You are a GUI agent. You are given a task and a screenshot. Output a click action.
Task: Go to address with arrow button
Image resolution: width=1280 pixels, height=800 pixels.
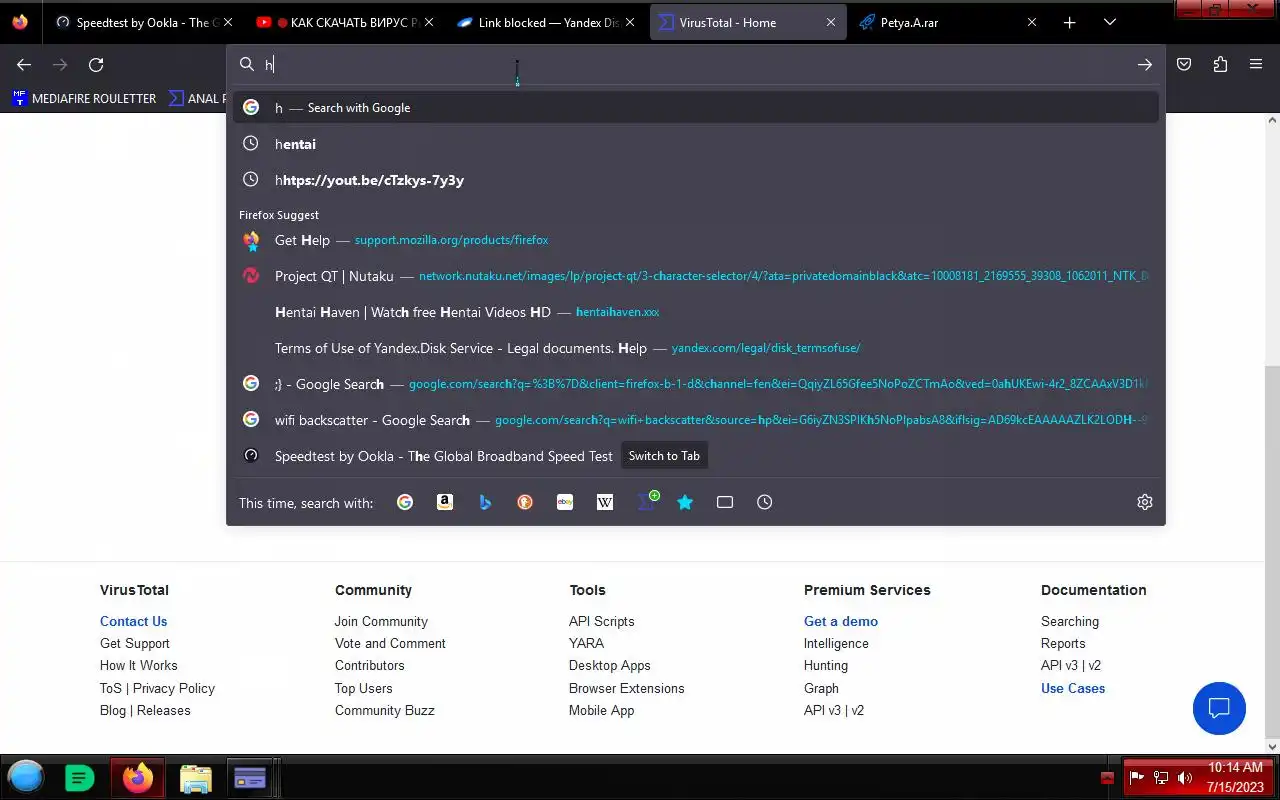1145,64
